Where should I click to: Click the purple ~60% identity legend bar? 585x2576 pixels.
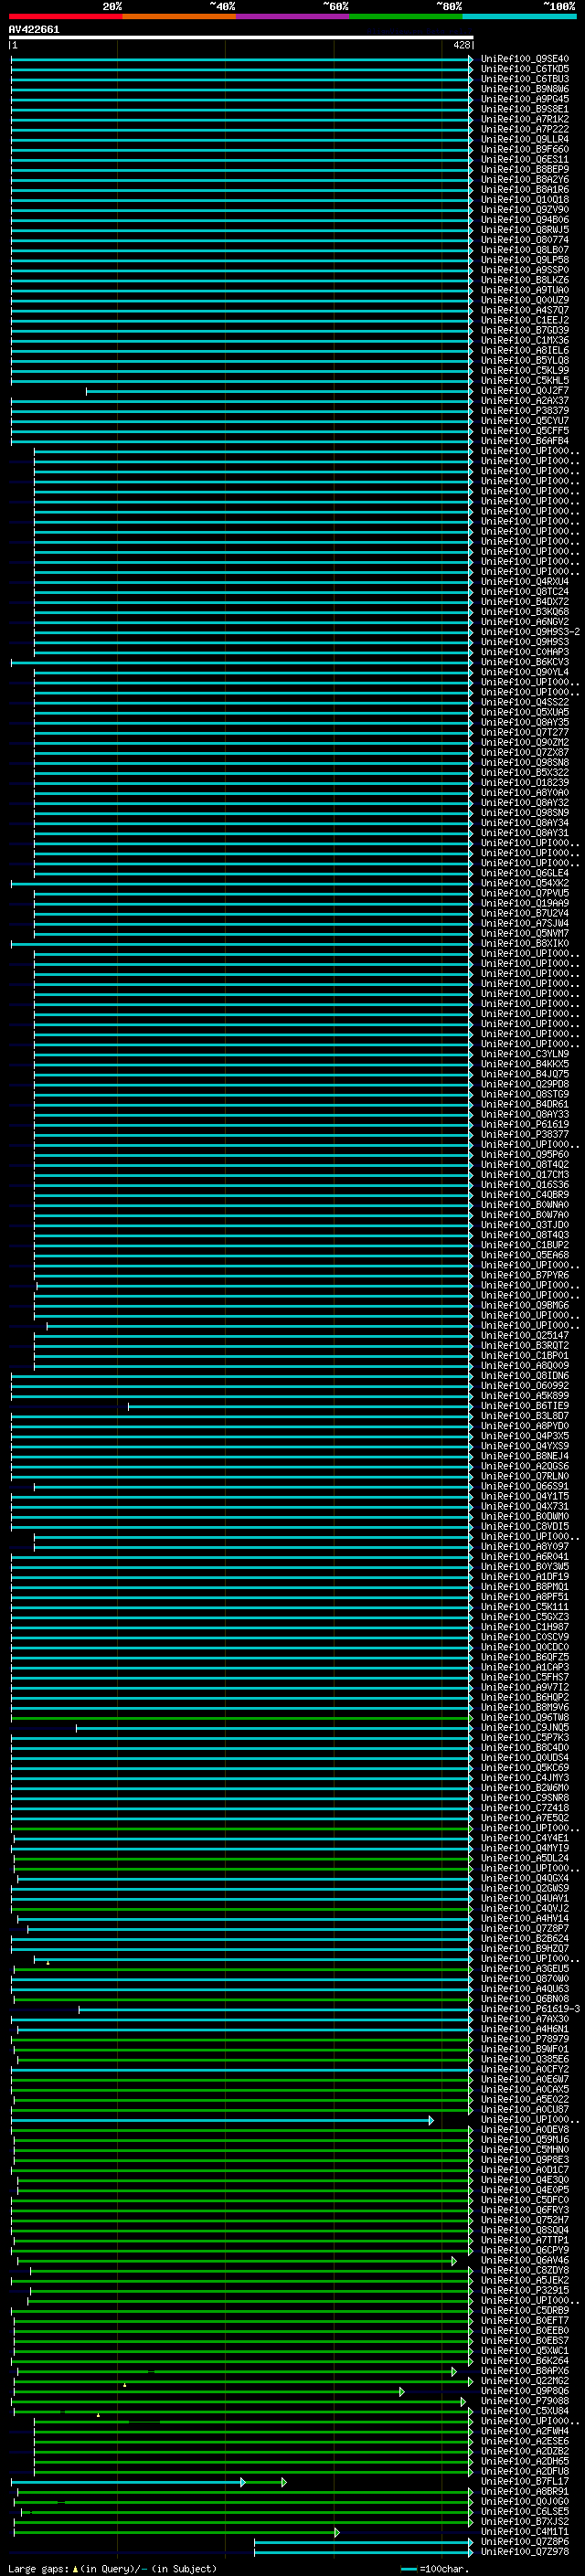point(292,16)
